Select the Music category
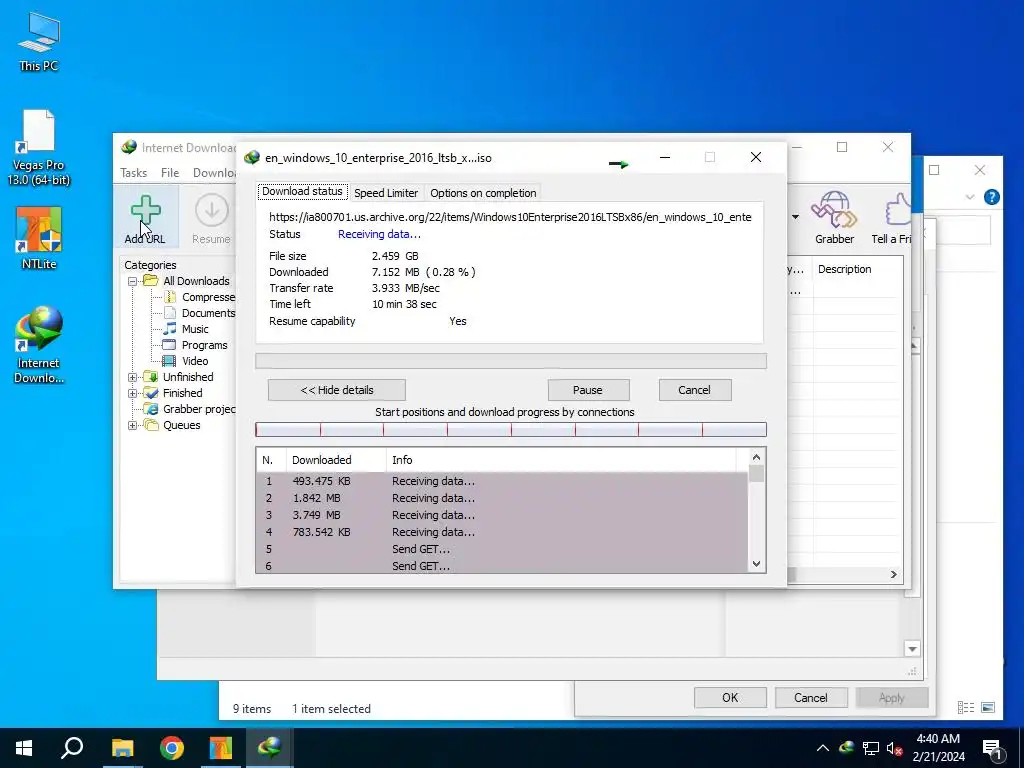The width and height of the screenshot is (1024, 768). [x=186, y=329]
